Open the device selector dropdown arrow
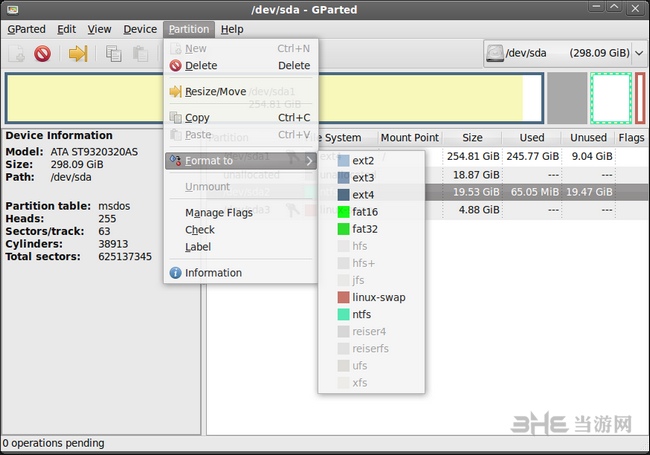 click(x=639, y=53)
